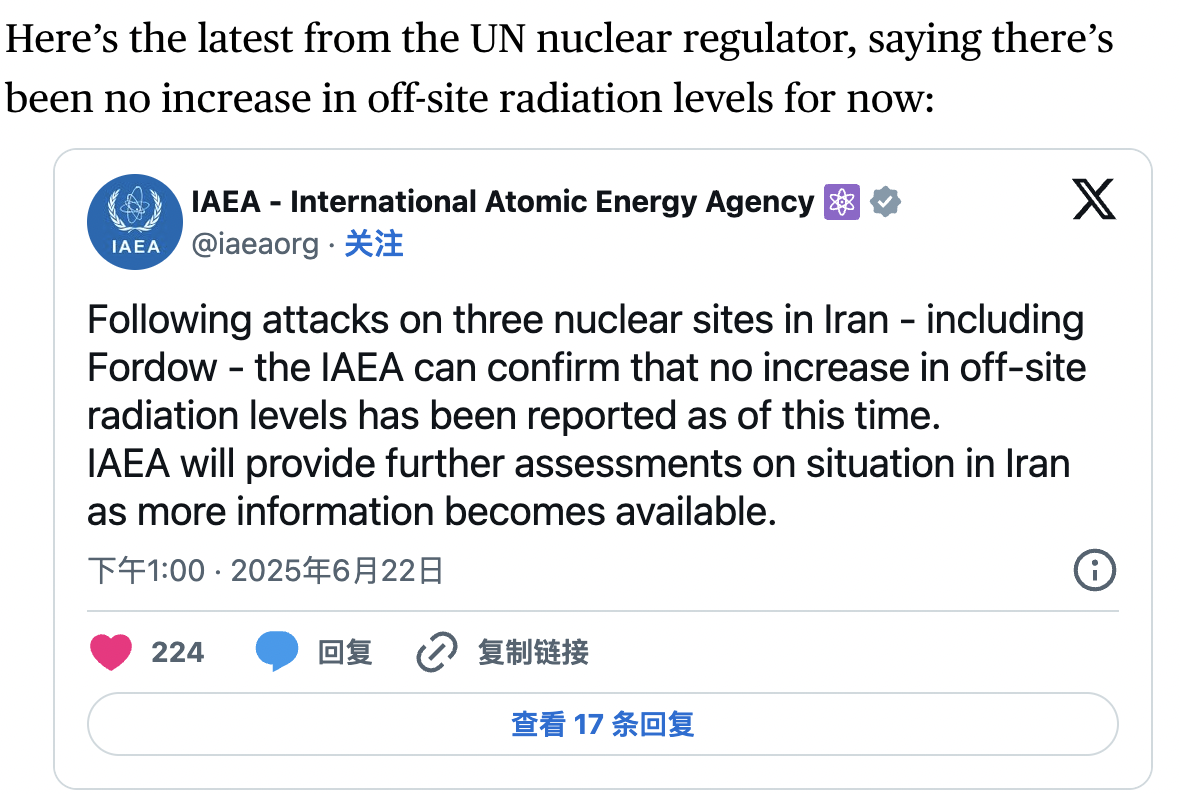Viewport: 1180px width, 794px height.
Task: Click the 复制链接 copy link label
Action: point(533,653)
